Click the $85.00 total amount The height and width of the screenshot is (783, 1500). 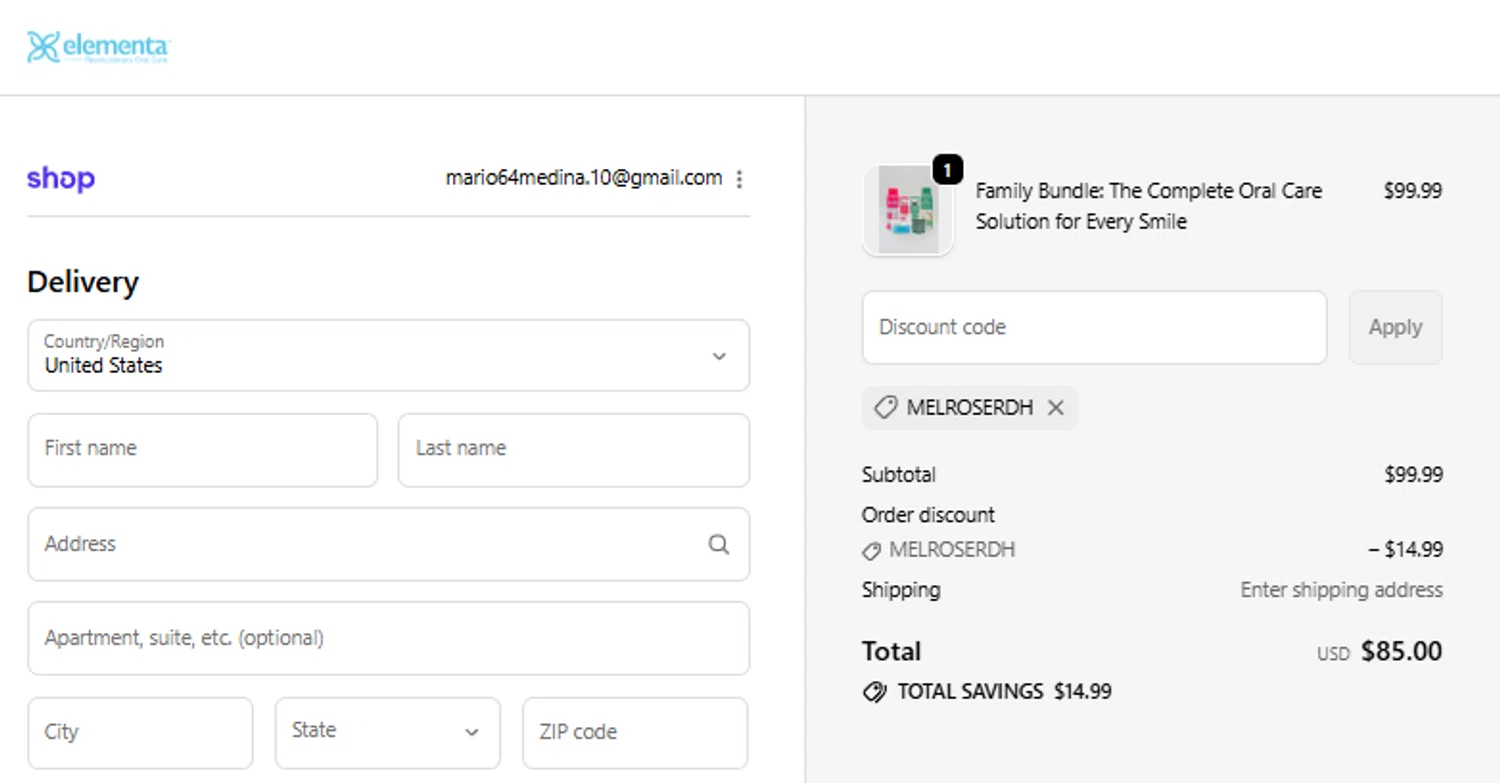point(1401,652)
